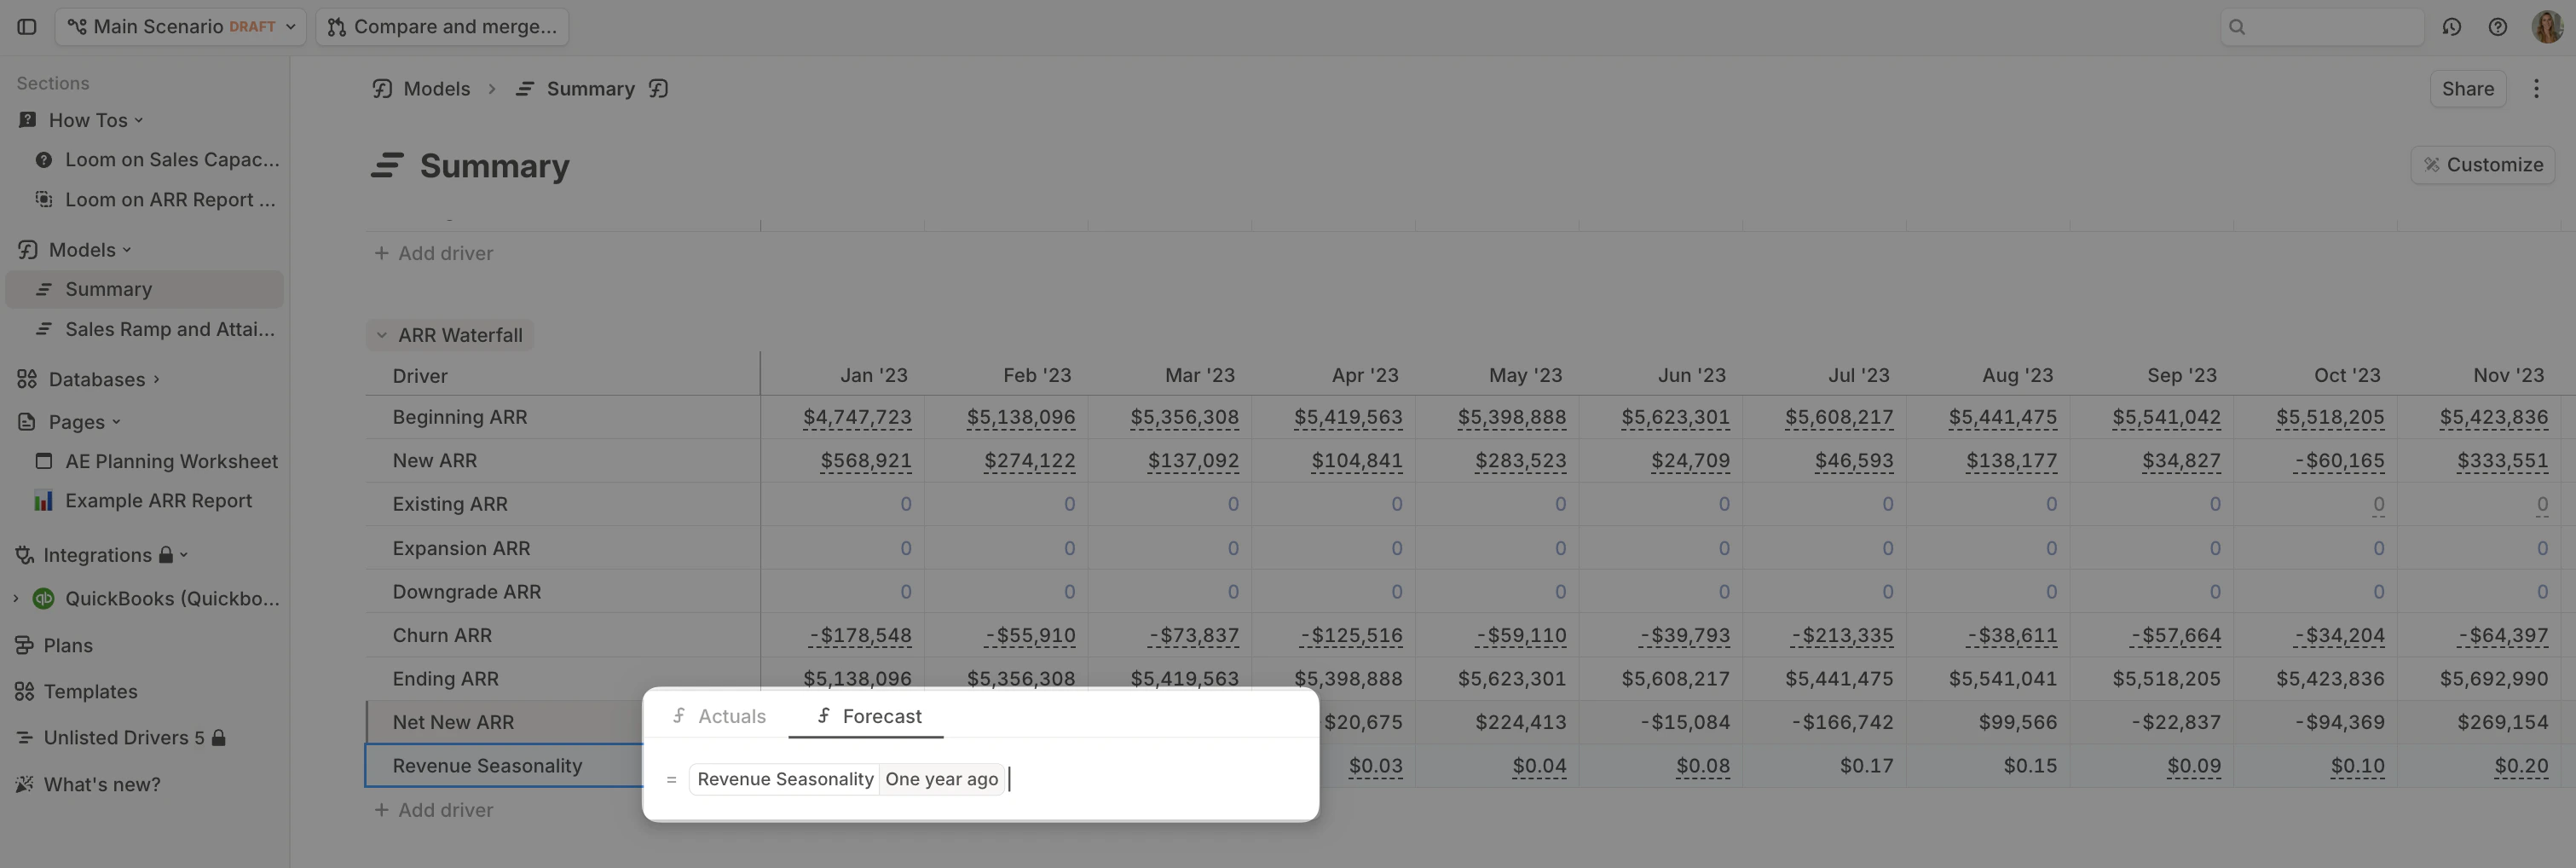Select Jan '23 Beginning ARR value $4,747,723
The height and width of the screenshot is (868, 2576).
(x=857, y=418)
